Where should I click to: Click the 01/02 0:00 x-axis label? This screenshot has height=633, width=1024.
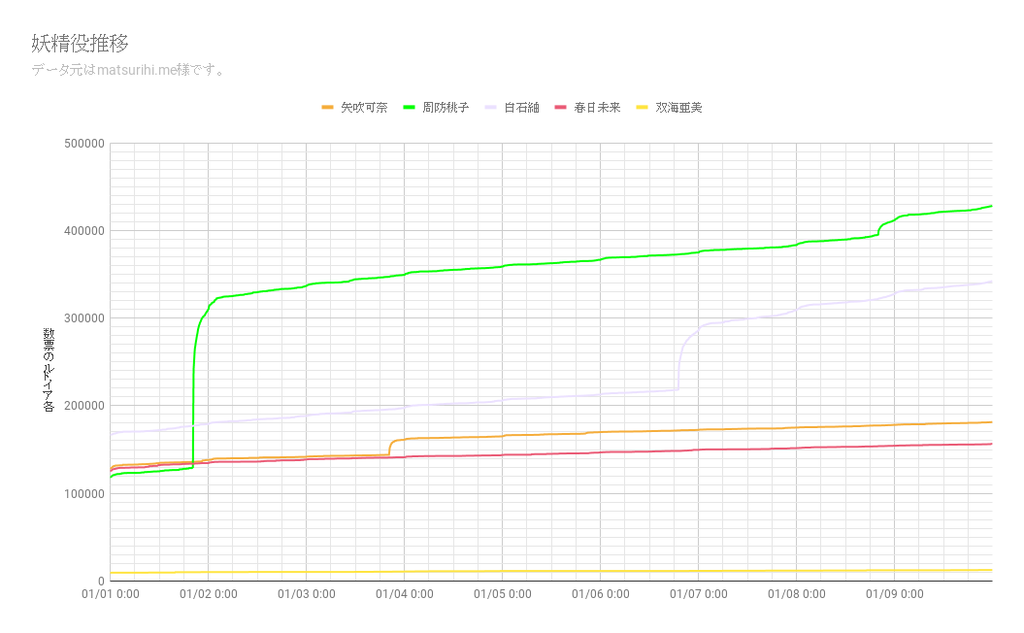coord(208,594)
